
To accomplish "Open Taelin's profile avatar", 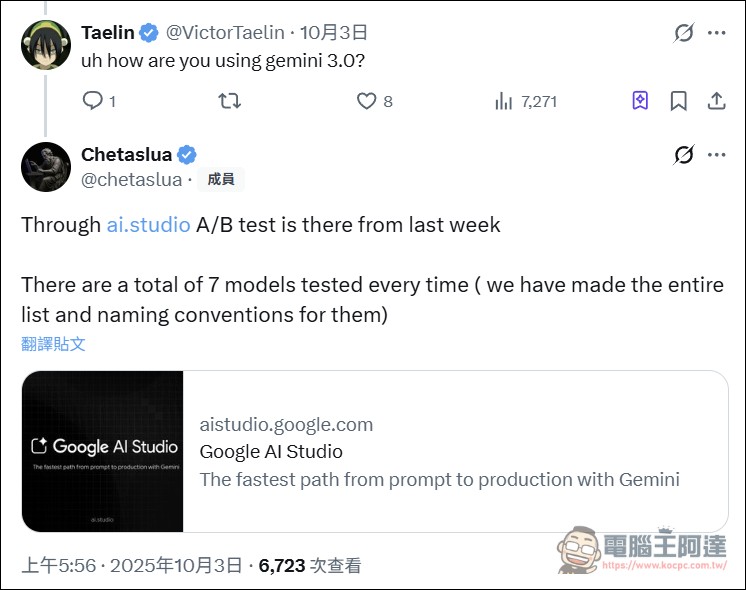I will [46, 45].
